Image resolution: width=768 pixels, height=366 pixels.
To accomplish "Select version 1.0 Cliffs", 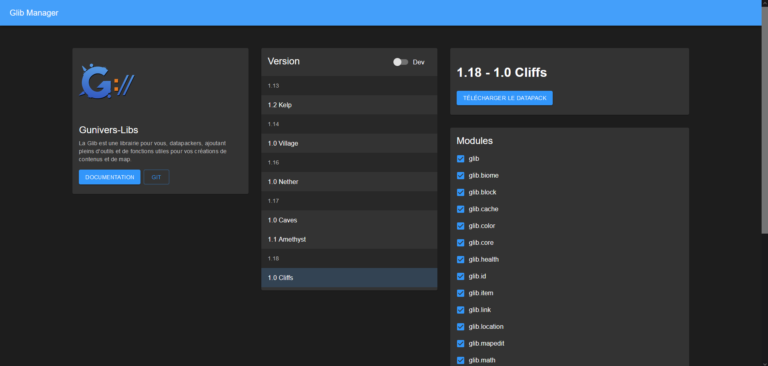I will pos(349,278).
